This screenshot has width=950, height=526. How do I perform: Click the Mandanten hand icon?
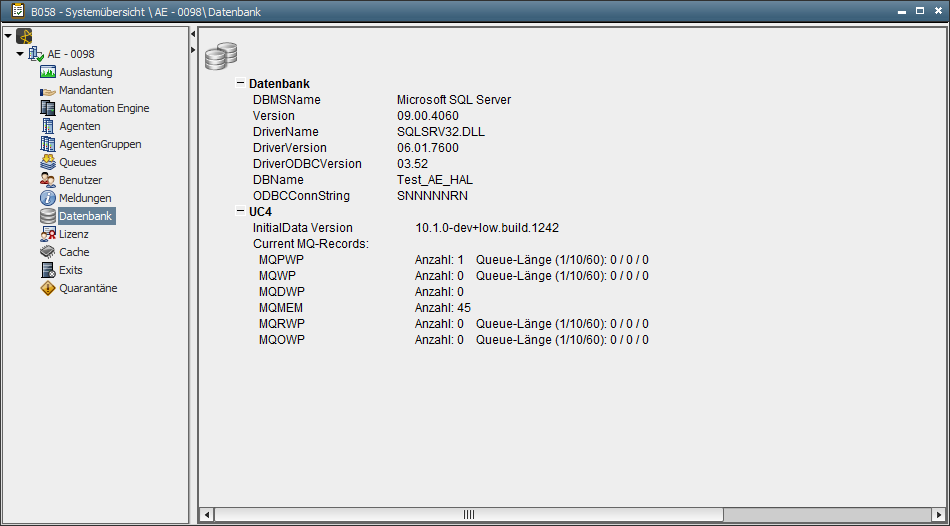48,91
